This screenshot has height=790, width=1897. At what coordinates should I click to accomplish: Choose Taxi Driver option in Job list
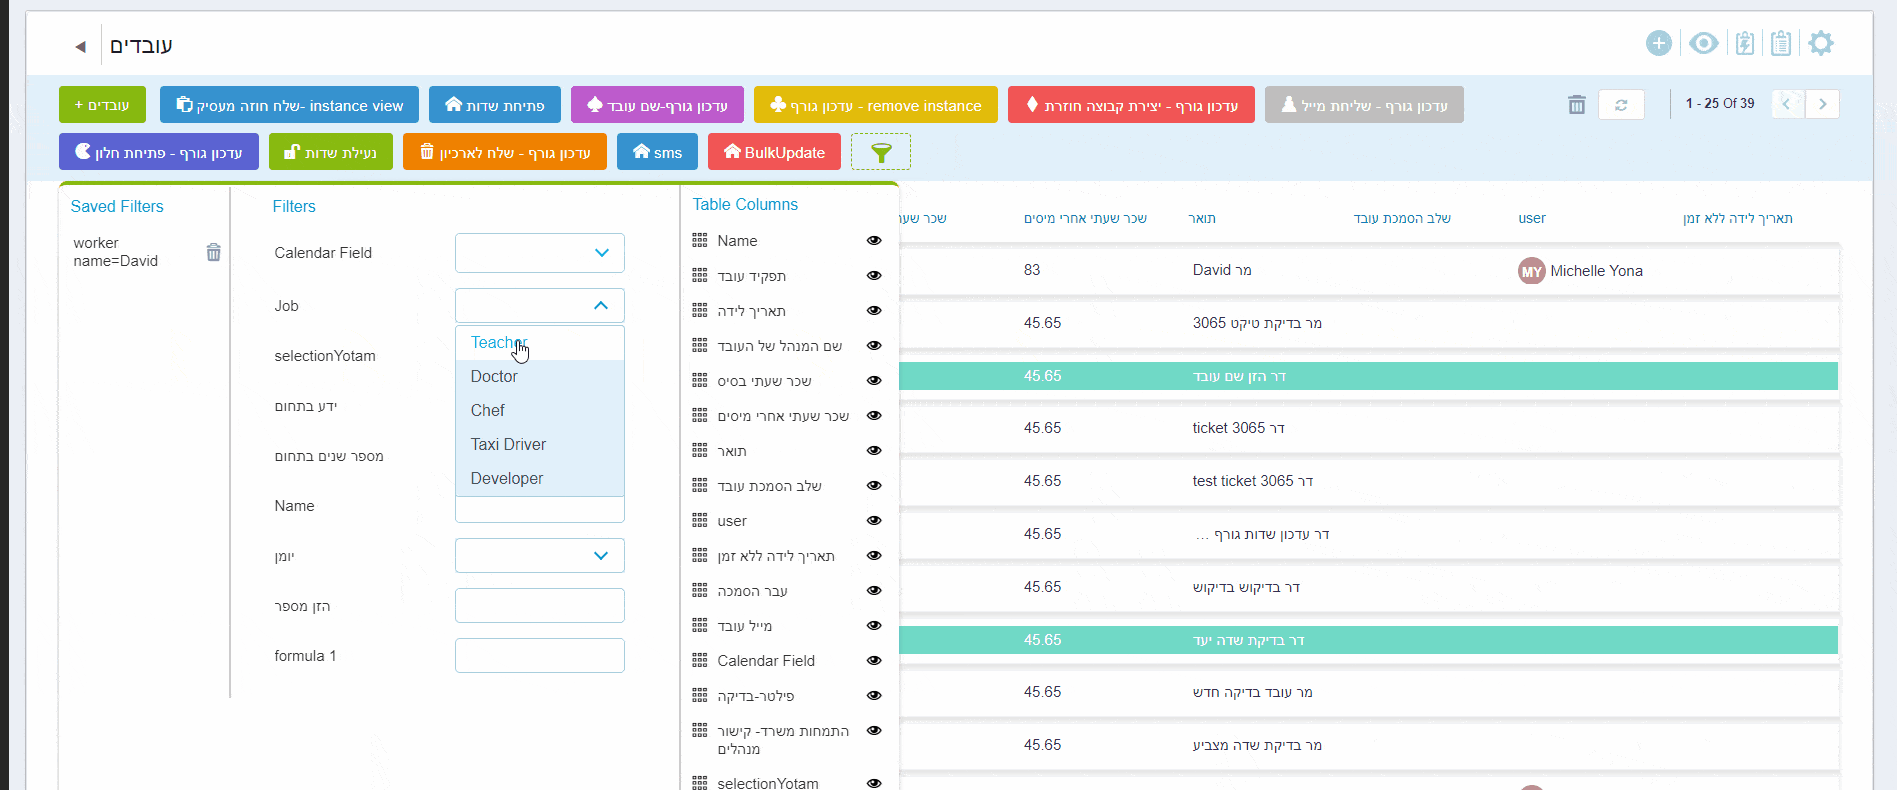pos(508,444)
